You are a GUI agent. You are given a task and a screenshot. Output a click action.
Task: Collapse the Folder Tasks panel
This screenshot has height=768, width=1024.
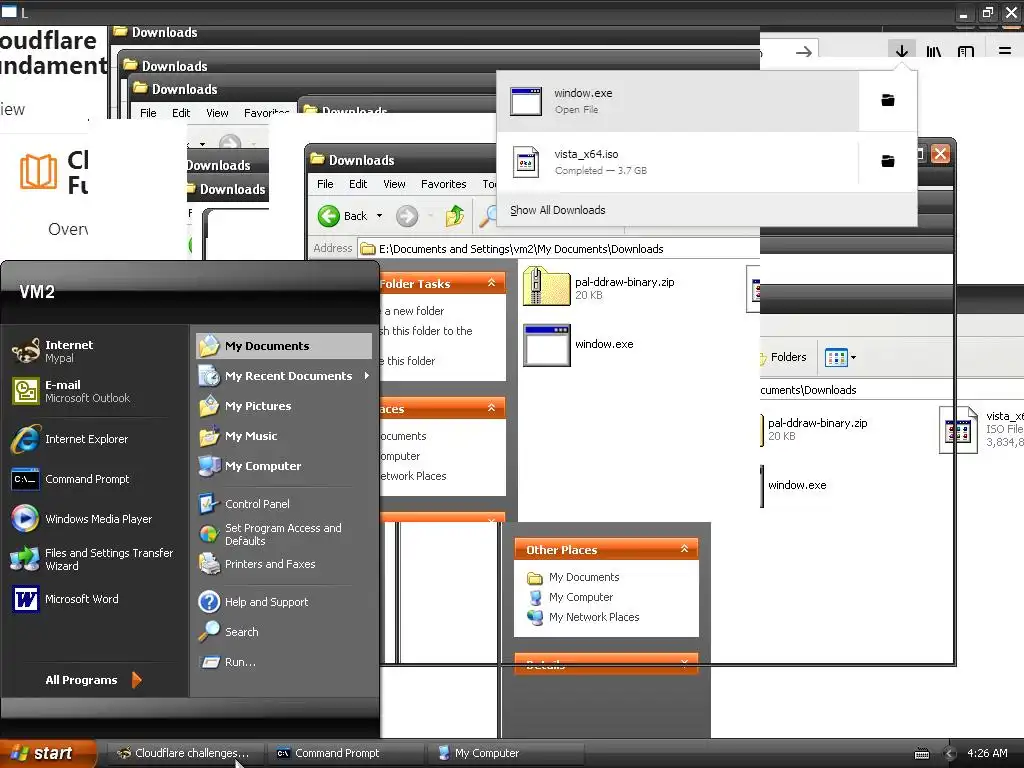pos(492,283)
